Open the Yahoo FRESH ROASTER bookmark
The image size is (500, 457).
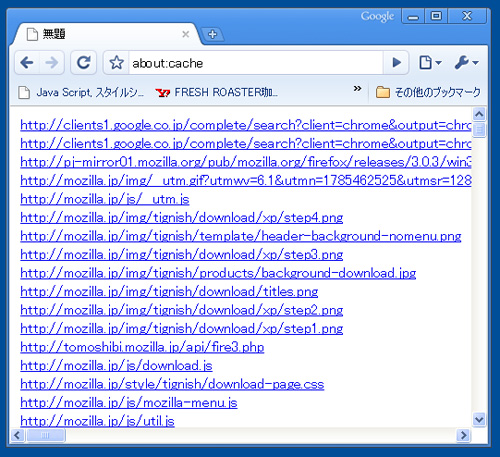(217, 92)
